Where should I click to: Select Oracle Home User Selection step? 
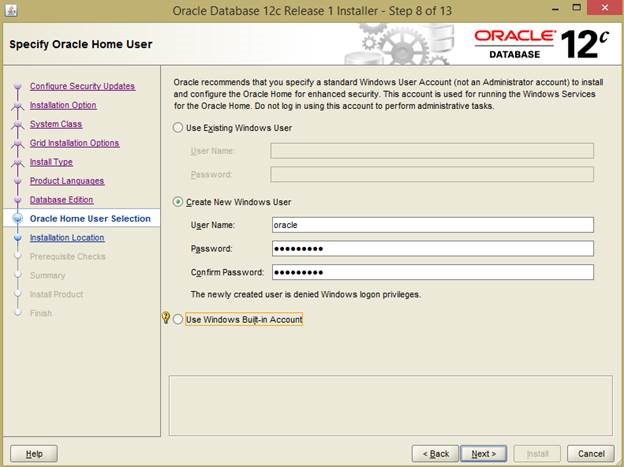pyautogui.click(x=90, y=219)
